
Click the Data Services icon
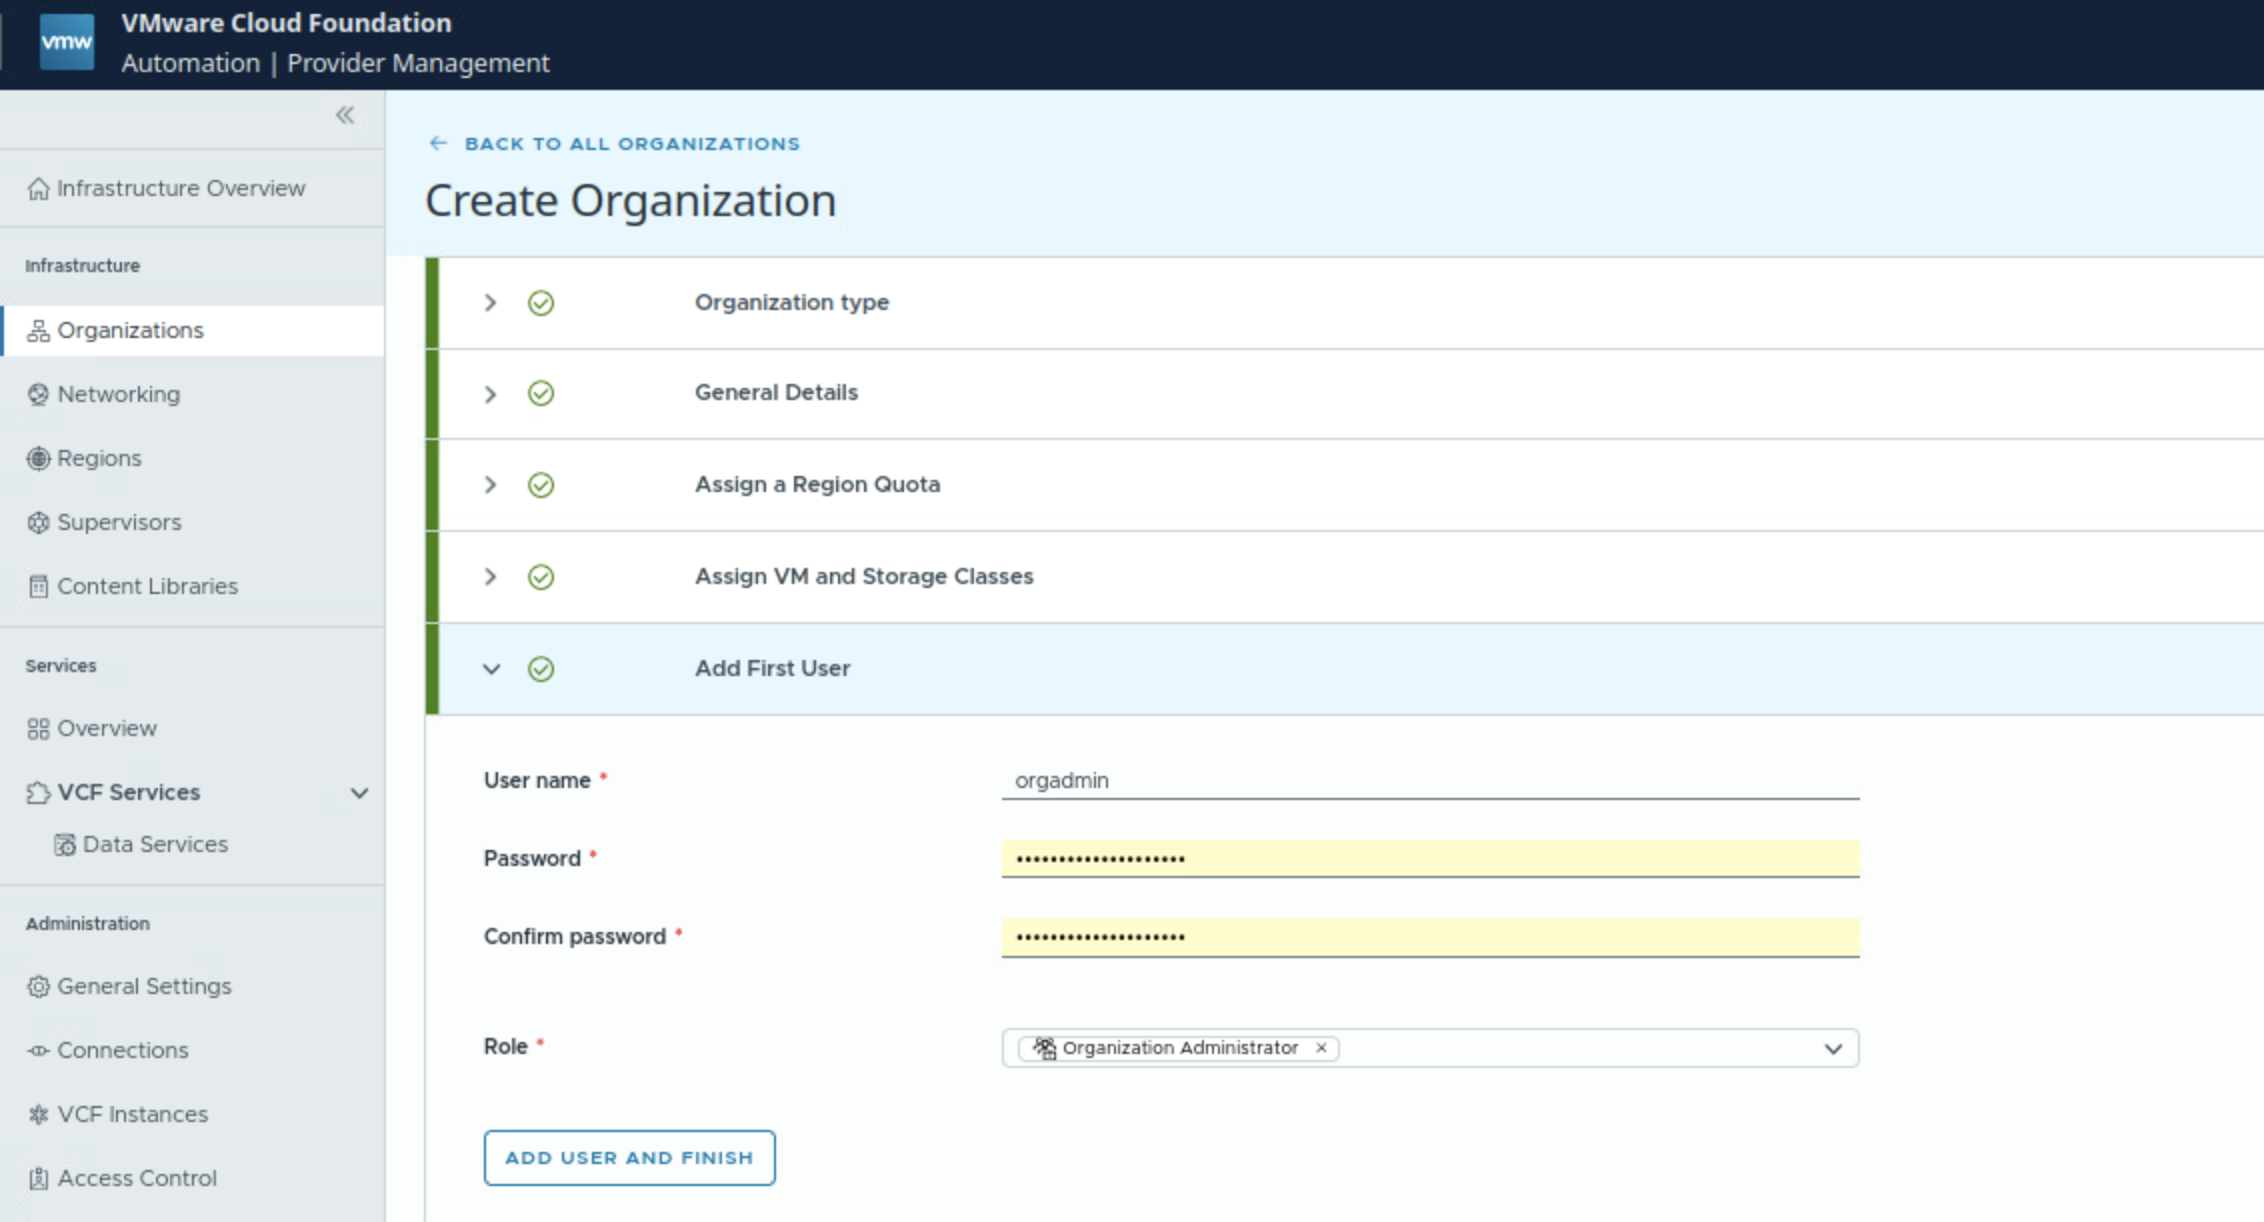(65, 845)
